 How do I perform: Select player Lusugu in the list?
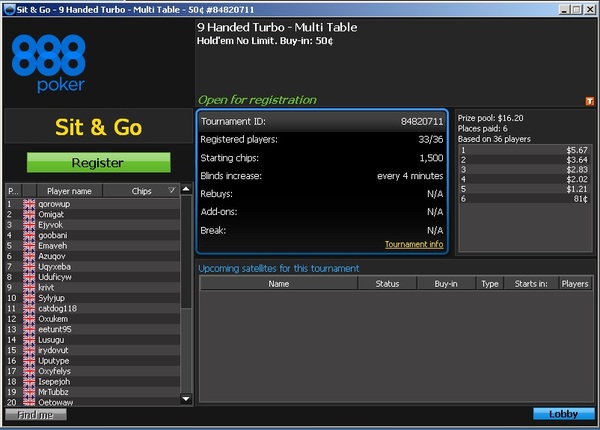93,340
